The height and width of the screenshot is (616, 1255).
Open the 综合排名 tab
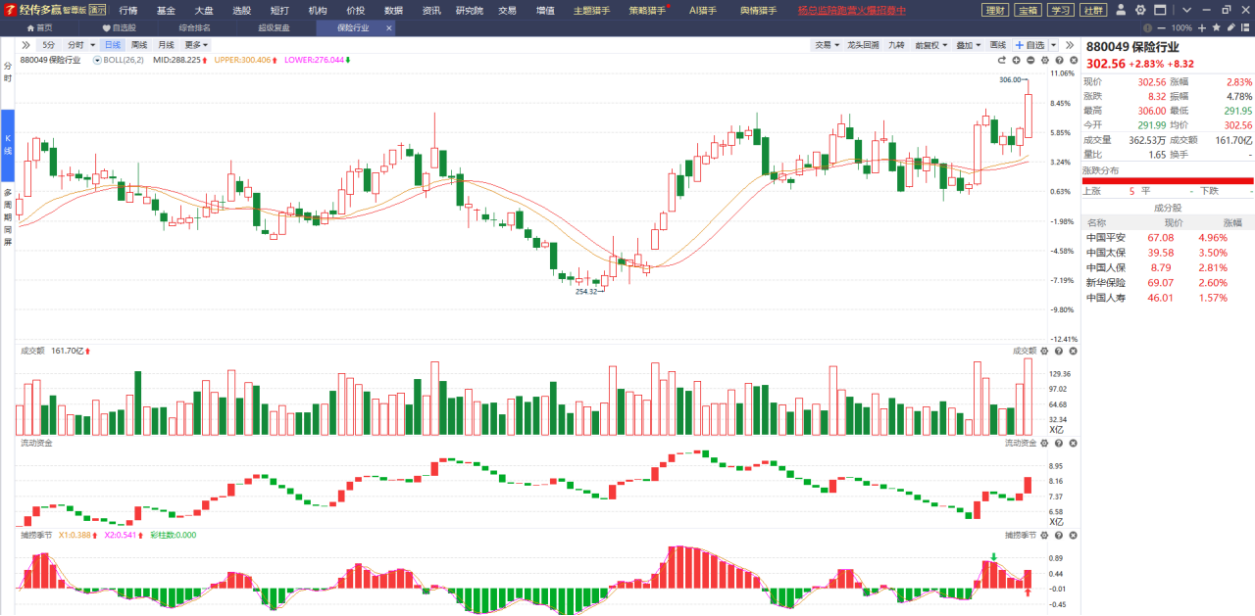(194, 28)
